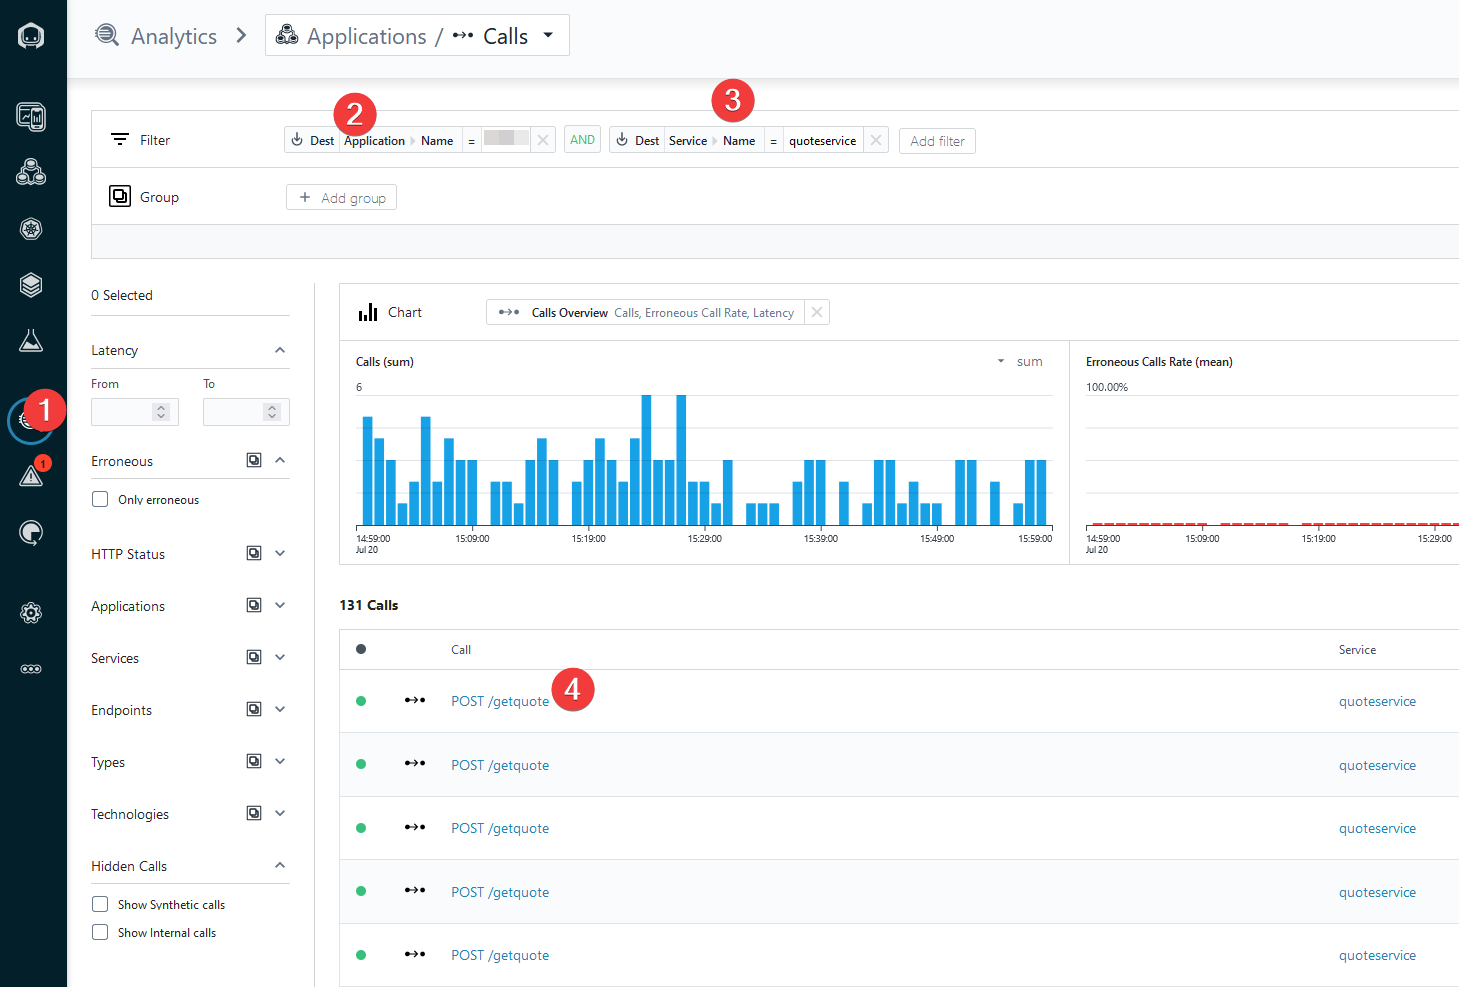Open the first POST /getquote call
This screenshot has height=987, width=1459.
[500, 701]
